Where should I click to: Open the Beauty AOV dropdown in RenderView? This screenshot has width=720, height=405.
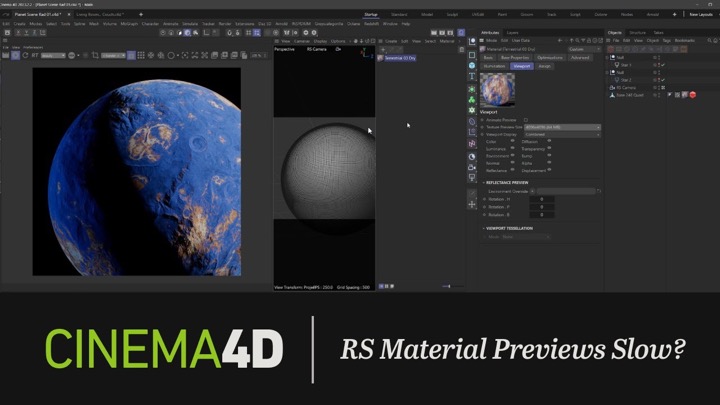click(53, 55)
